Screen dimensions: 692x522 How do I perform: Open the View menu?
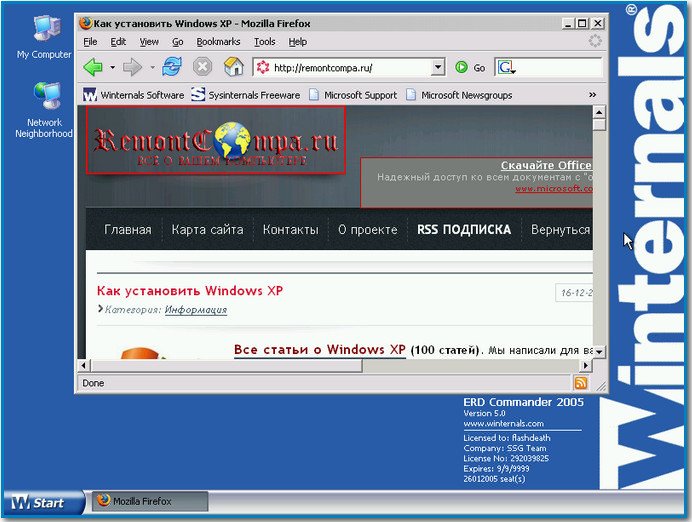pos(149,41)
